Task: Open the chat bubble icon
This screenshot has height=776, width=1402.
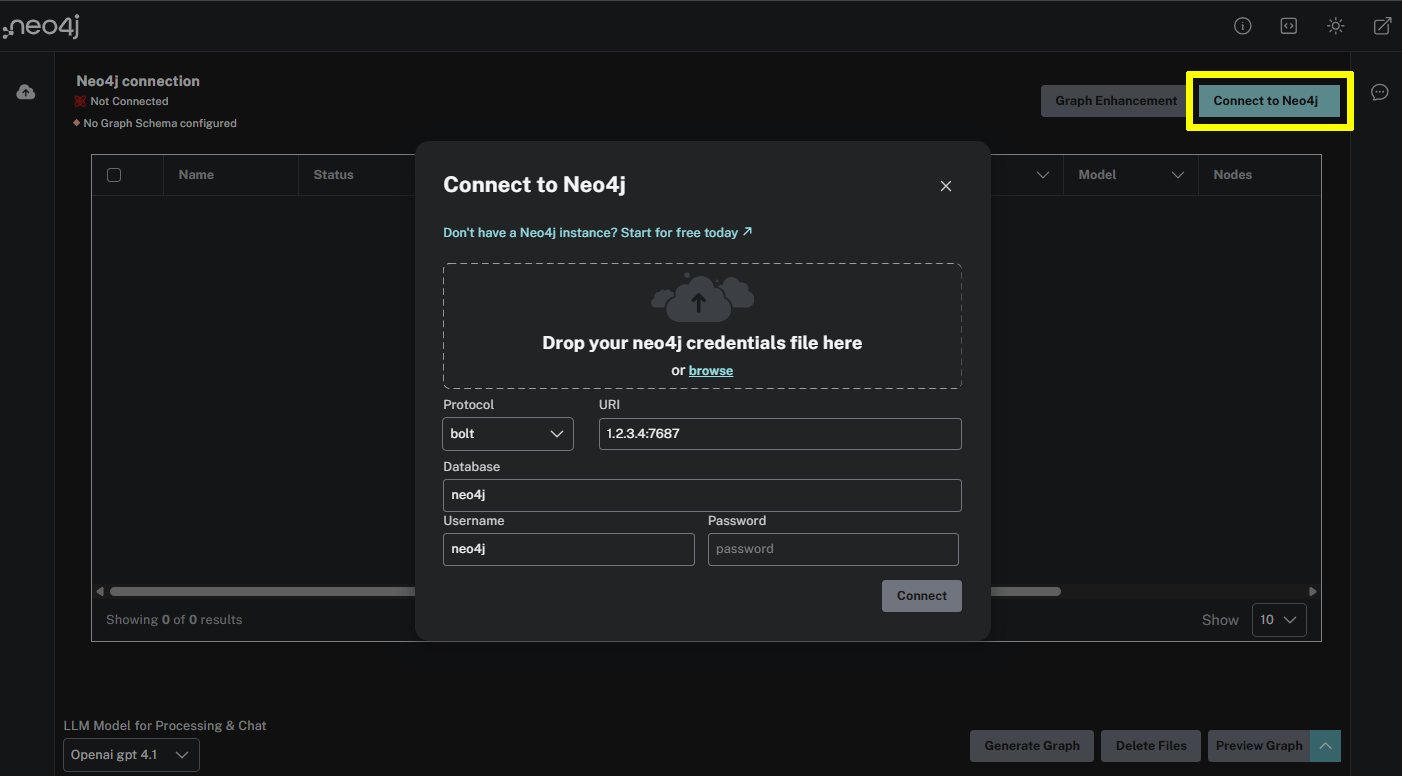Action: (x=1380, y=92)
